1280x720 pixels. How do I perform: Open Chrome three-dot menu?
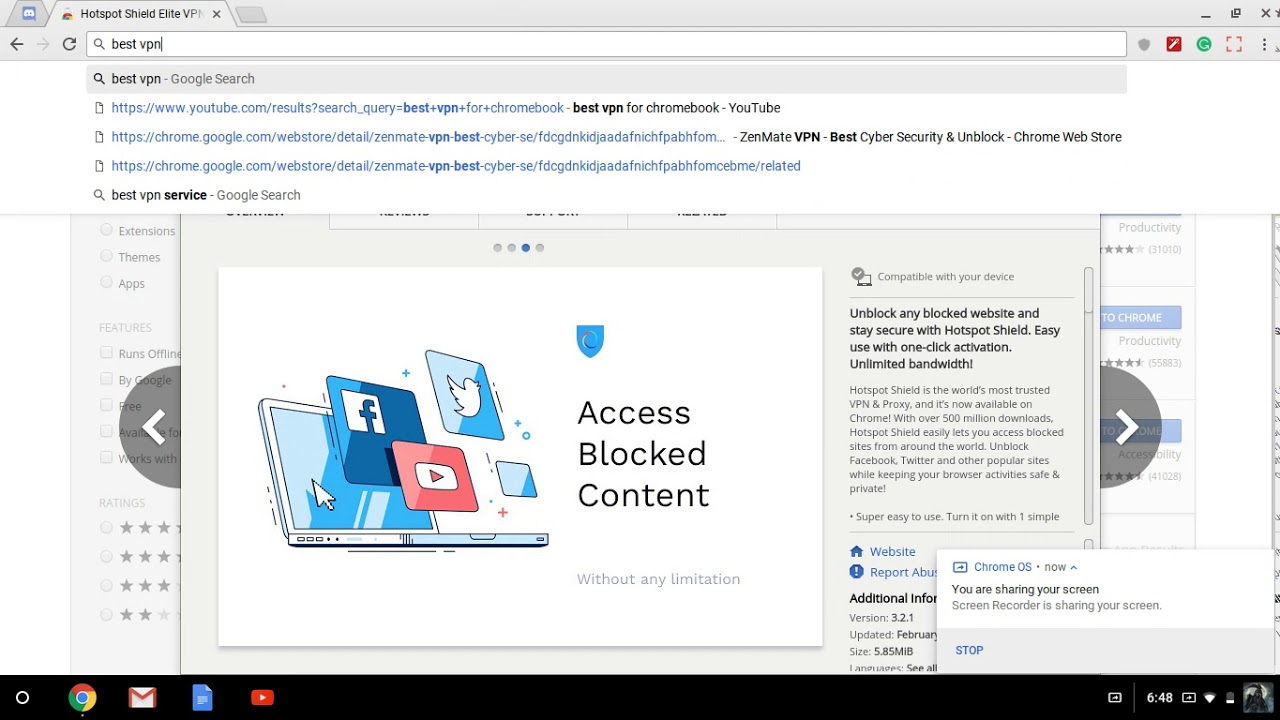pyautogui.click(x=1264, y=44)
